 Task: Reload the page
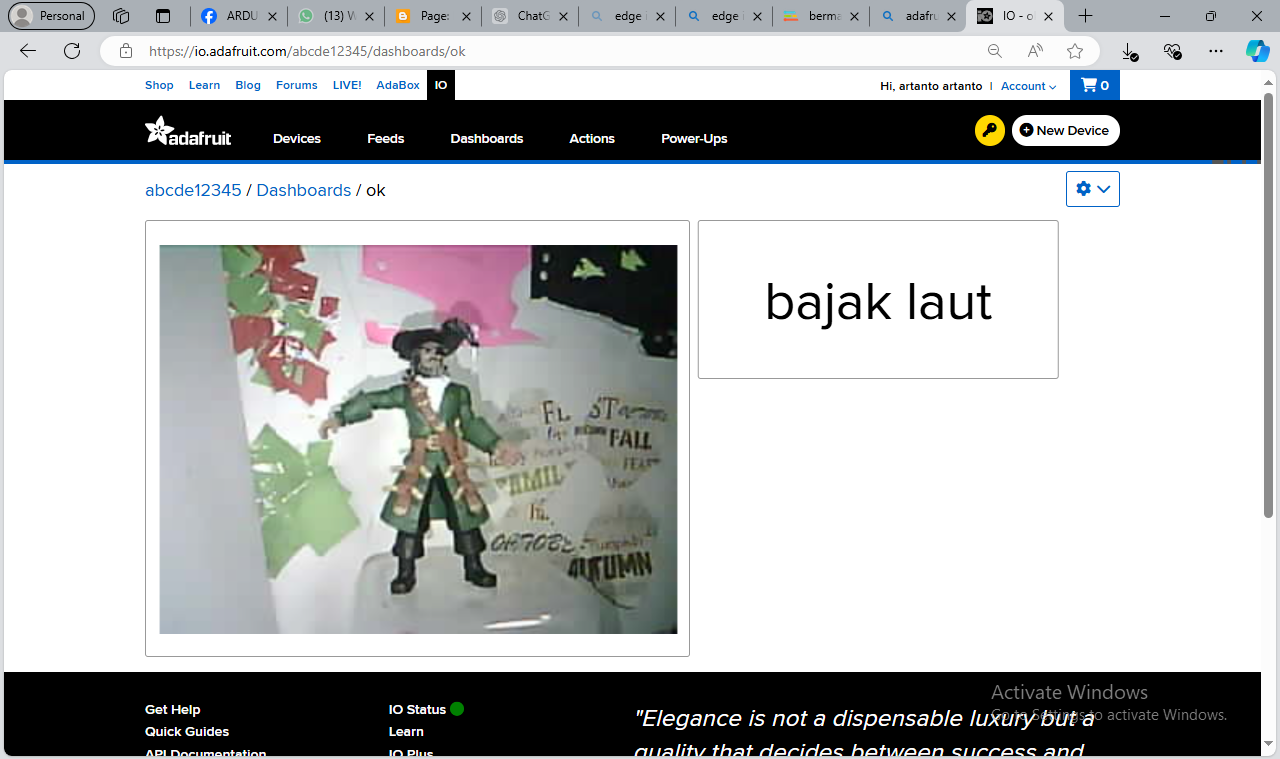[x=72, y=51]
